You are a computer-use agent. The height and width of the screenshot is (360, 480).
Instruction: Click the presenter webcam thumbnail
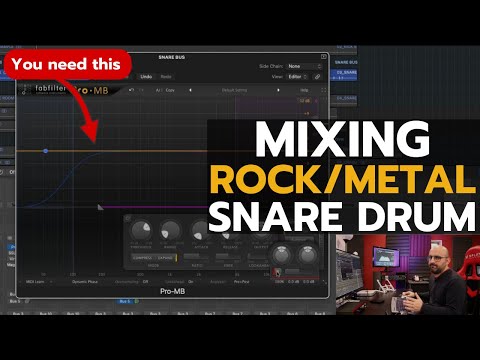[x=408, y=274]
